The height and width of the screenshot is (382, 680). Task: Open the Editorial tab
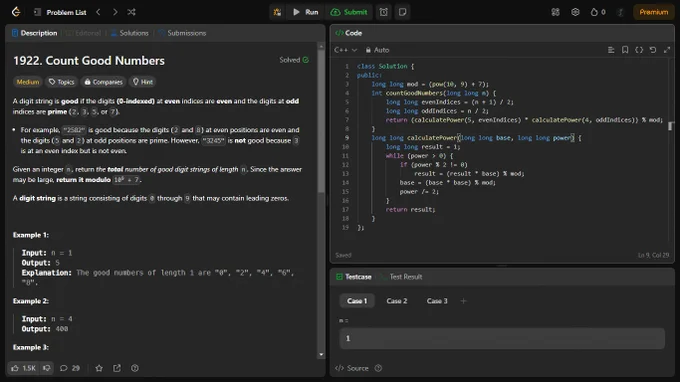coord(82,33)
